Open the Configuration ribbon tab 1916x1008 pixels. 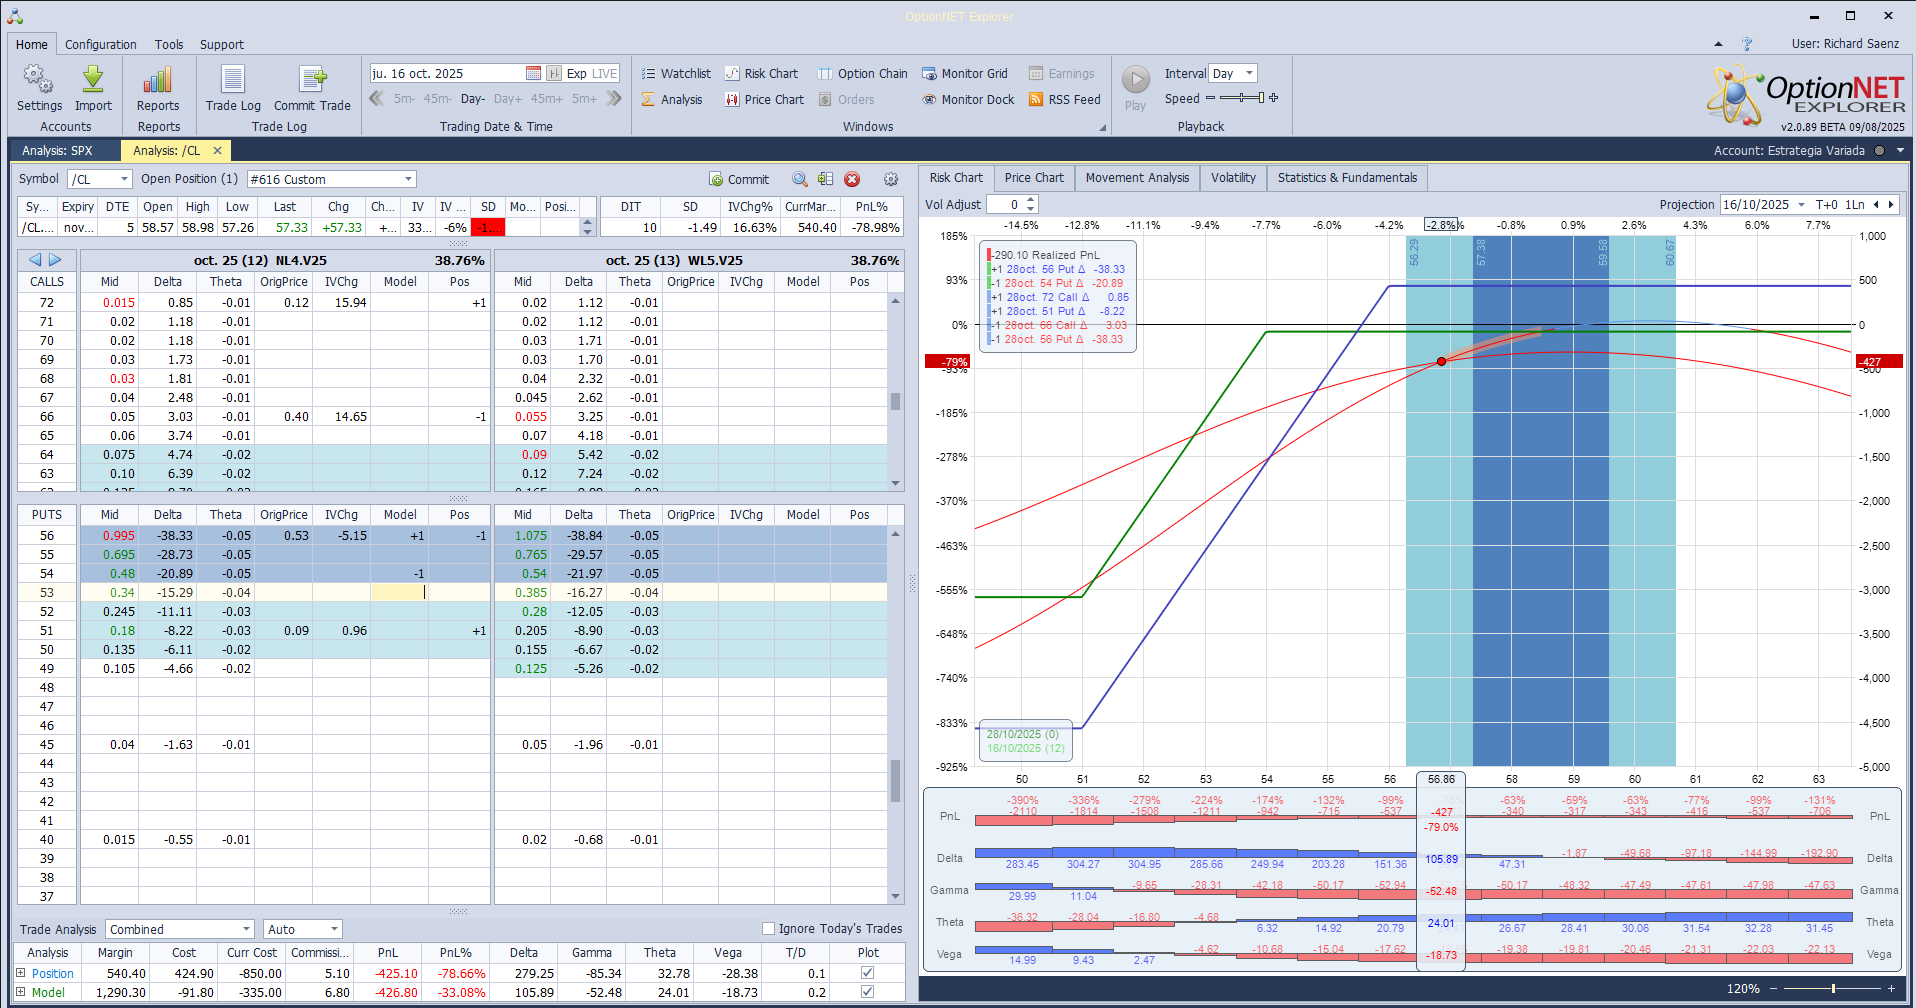pos(101,44)
